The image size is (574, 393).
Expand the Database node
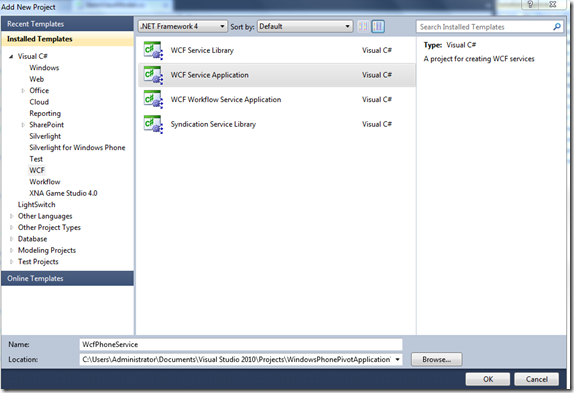11,239
